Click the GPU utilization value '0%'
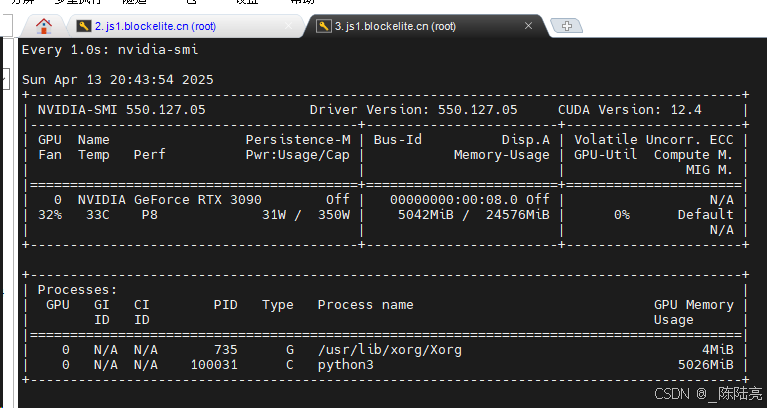767x408 pixels. [x=622, y=215]
